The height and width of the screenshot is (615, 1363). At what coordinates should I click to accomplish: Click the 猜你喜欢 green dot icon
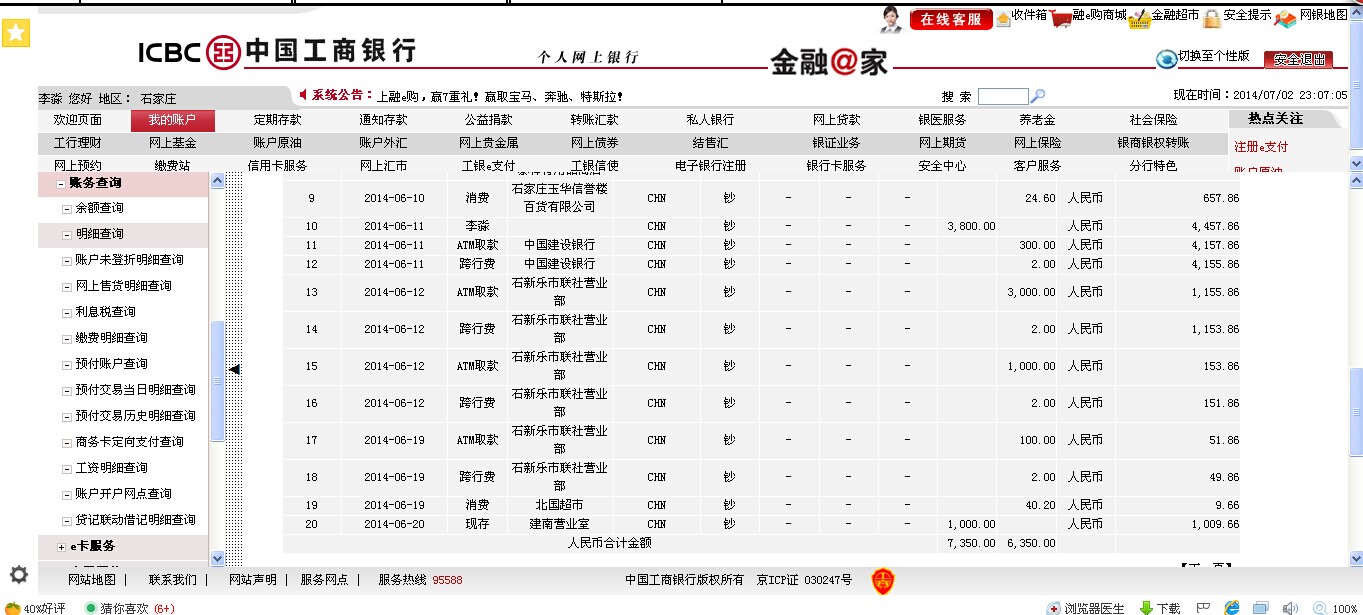[91, 607]
